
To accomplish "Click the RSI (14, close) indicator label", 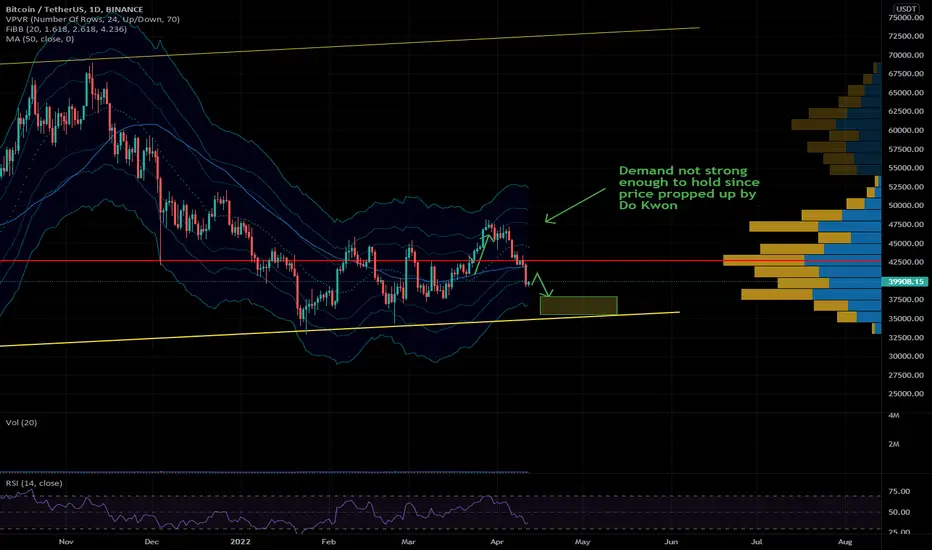I will pos(34,483).
